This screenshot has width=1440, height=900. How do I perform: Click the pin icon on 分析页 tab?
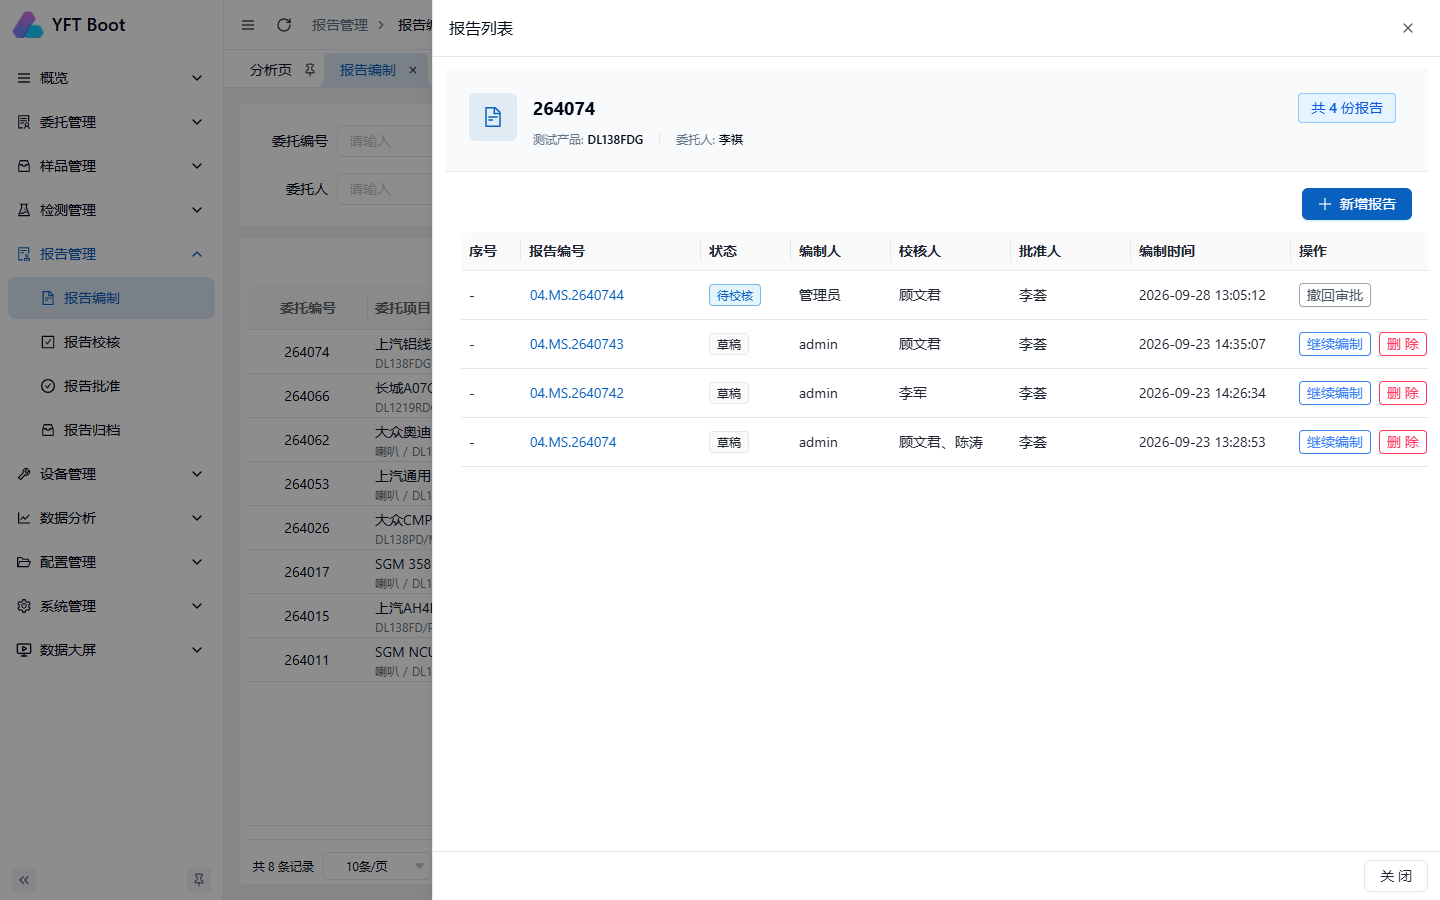coord(310,70)
